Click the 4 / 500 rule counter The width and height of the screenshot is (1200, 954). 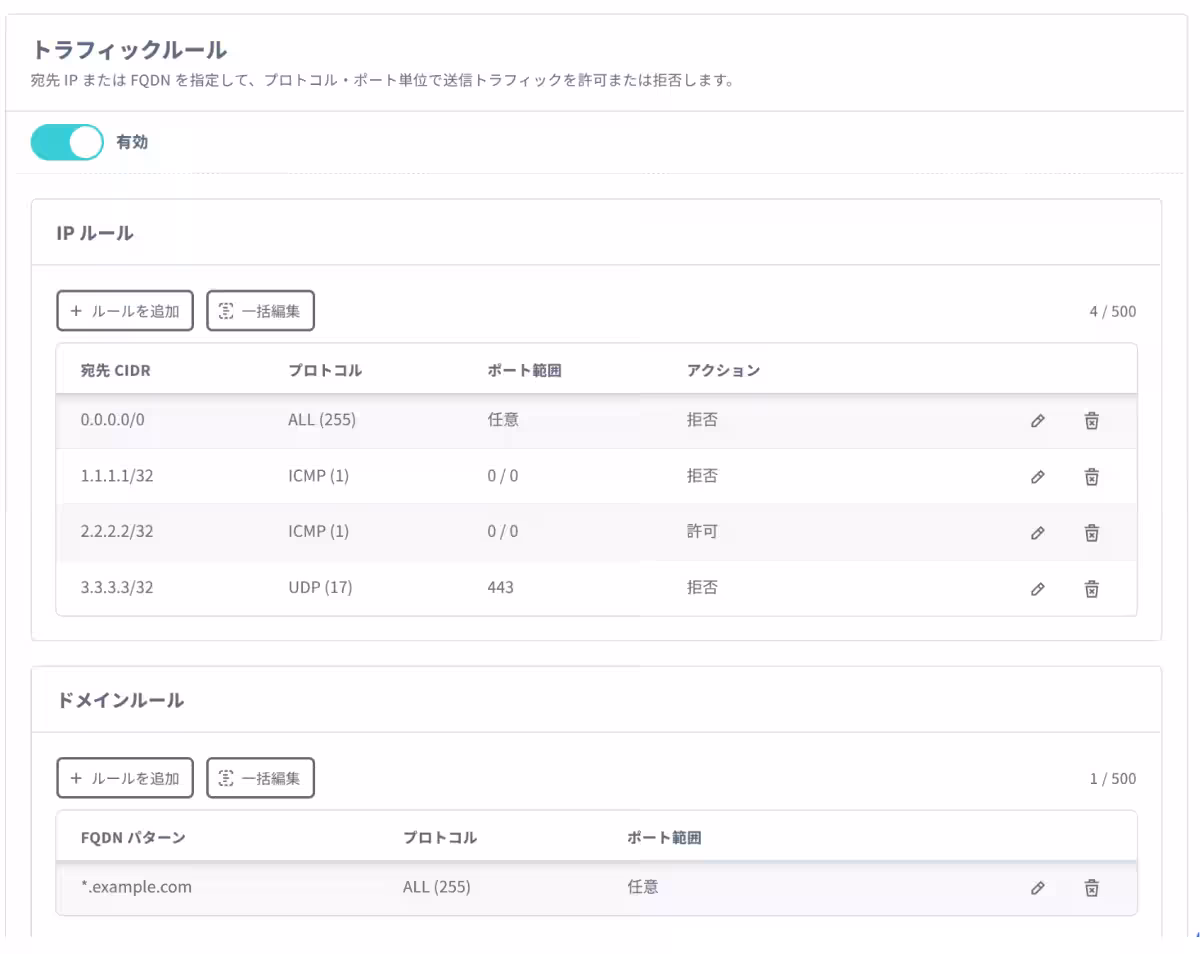[1112, 311]
